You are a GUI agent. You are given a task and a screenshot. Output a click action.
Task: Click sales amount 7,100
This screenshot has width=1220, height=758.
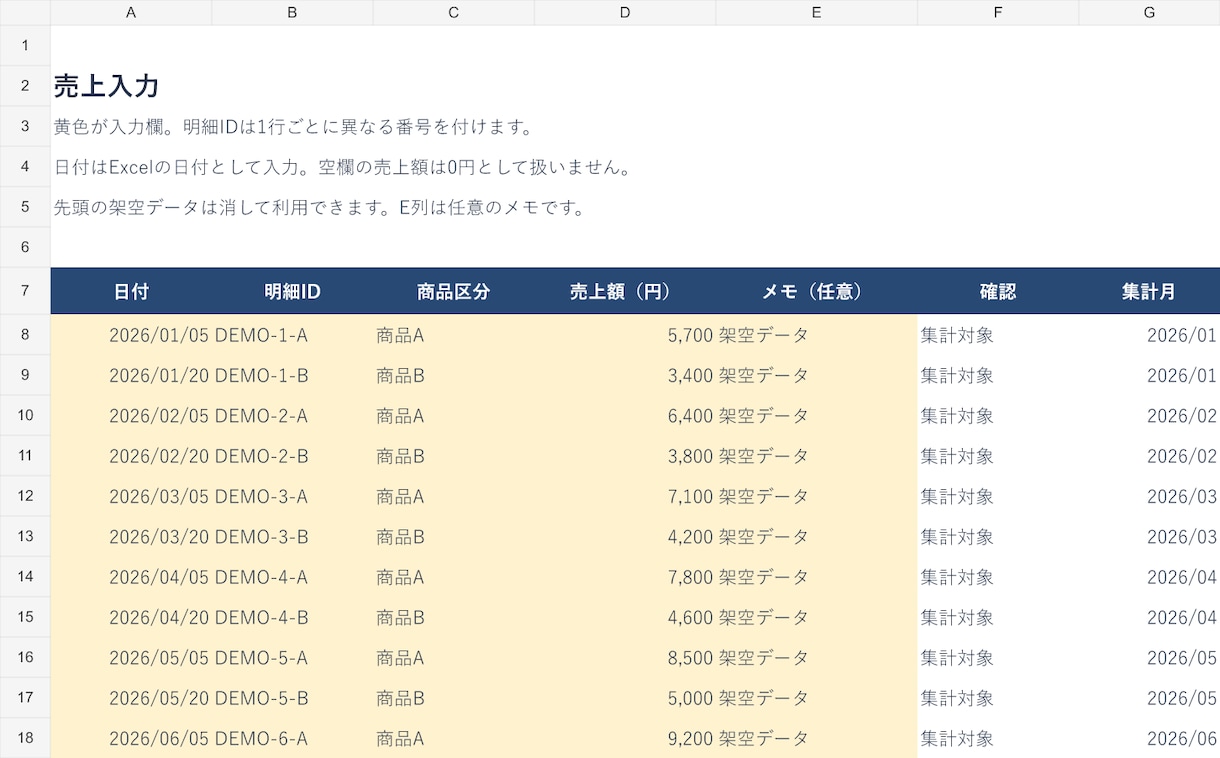click(625, 496)
